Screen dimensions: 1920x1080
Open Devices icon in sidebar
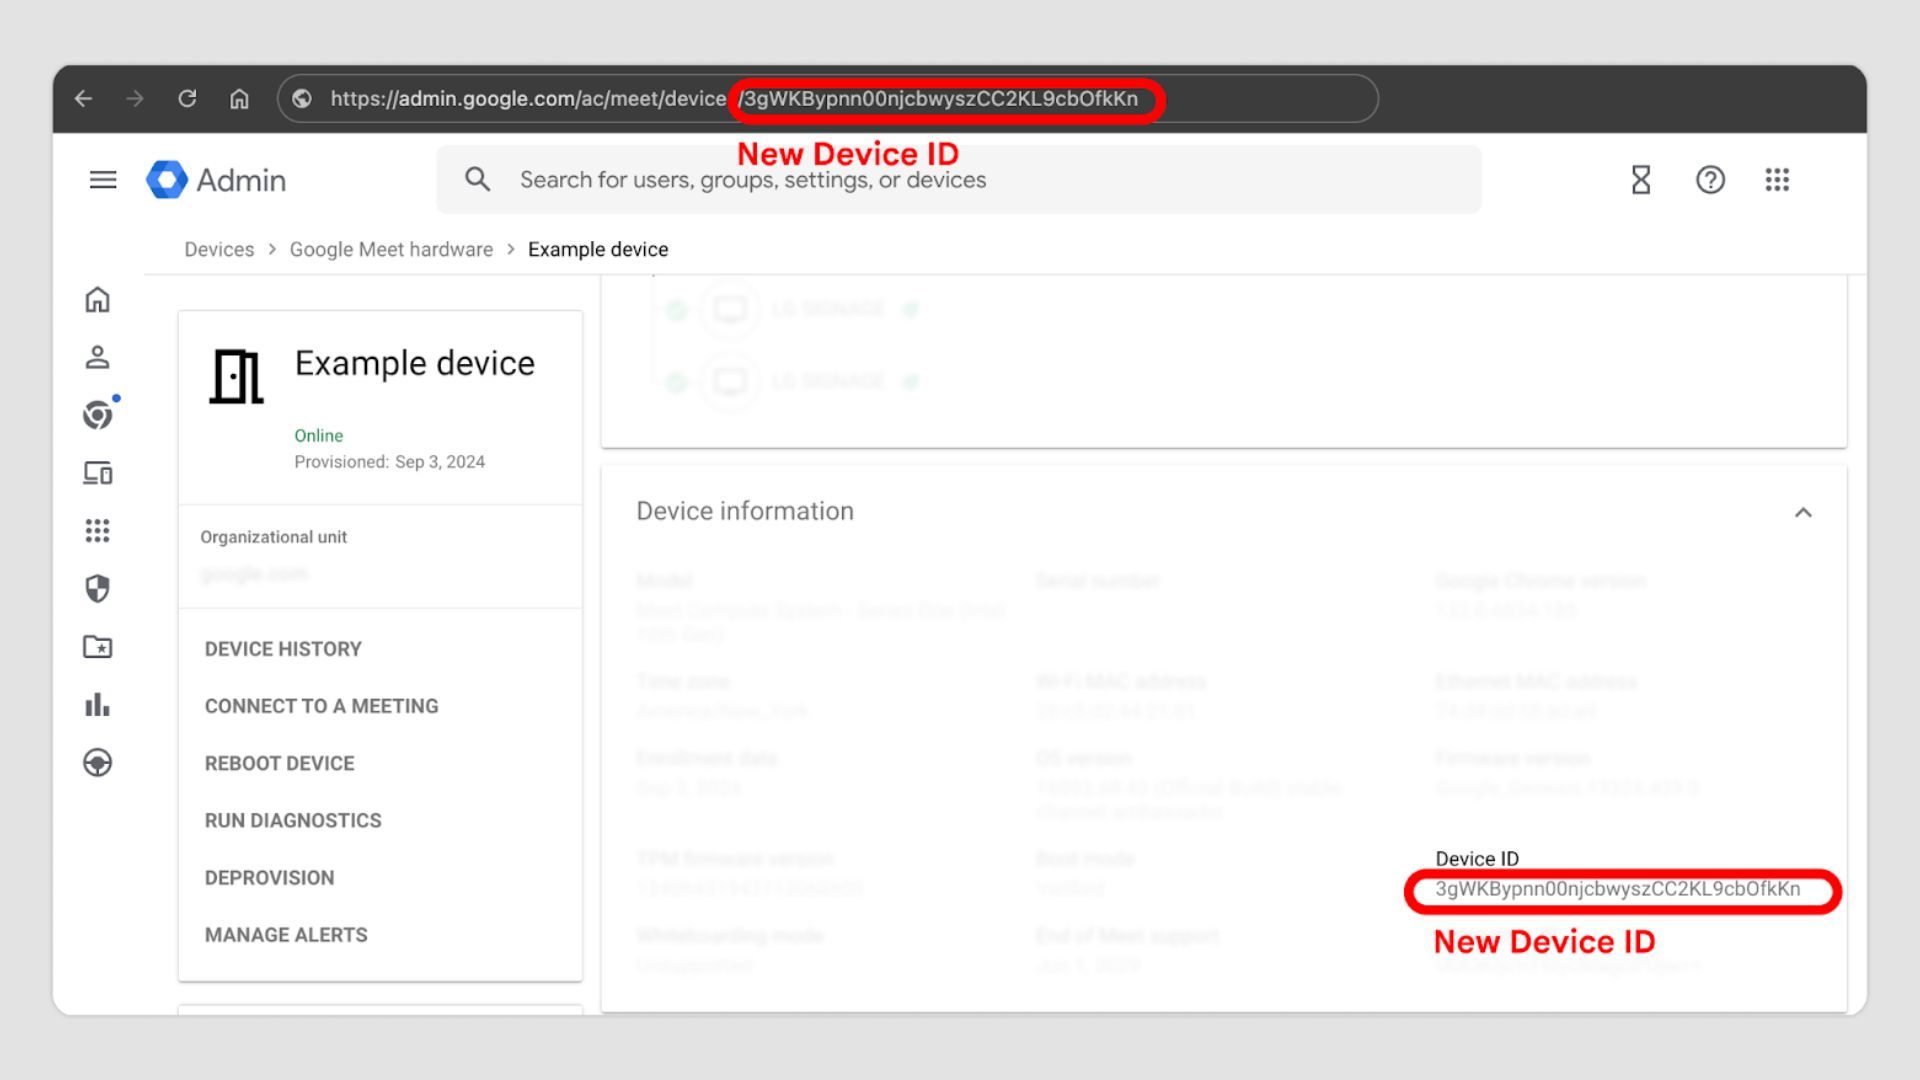pos(97,473)
